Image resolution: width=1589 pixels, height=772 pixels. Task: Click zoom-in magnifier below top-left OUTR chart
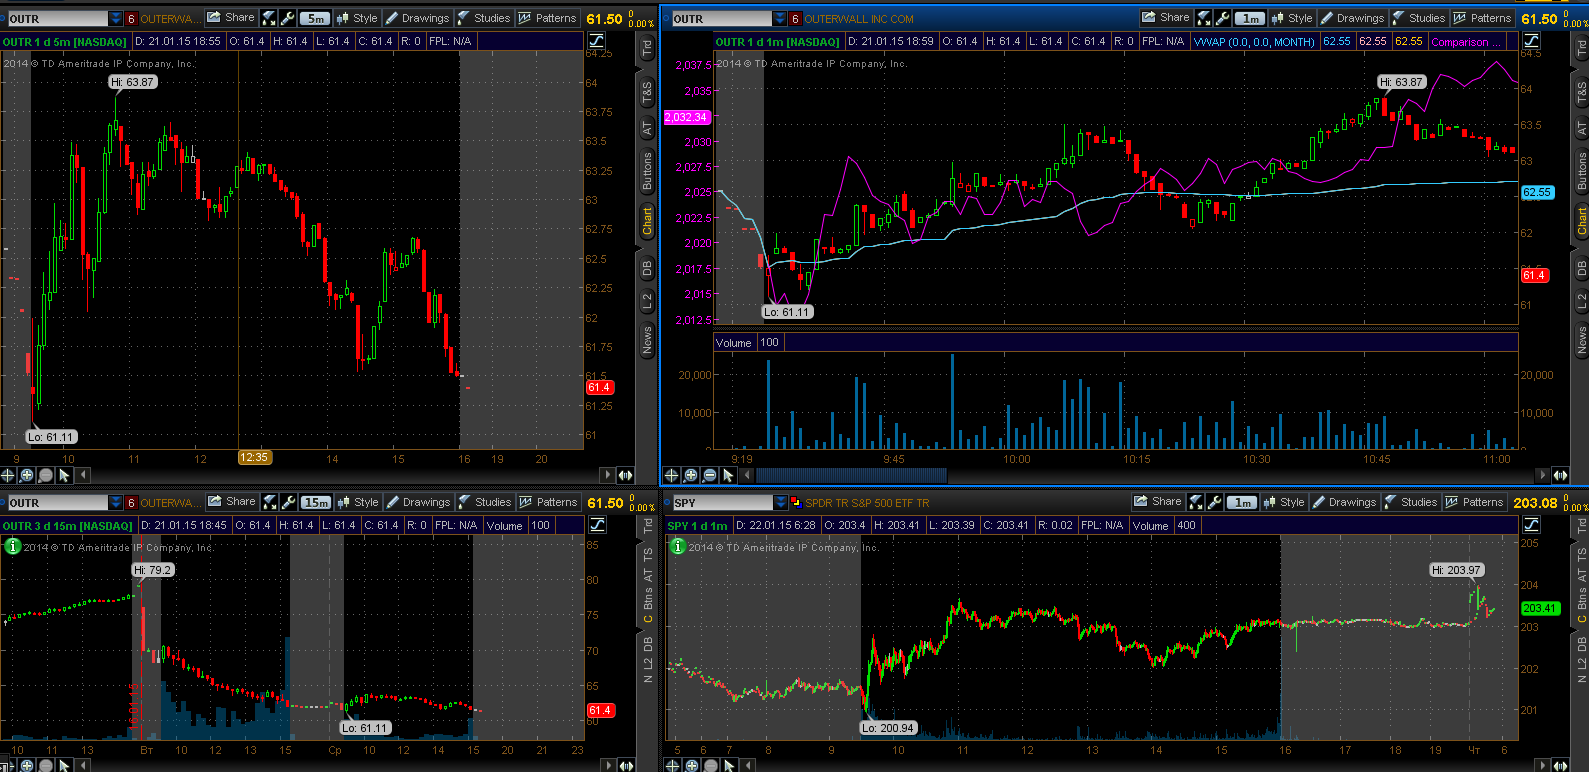pyautogui.click(x=26, y=475)
